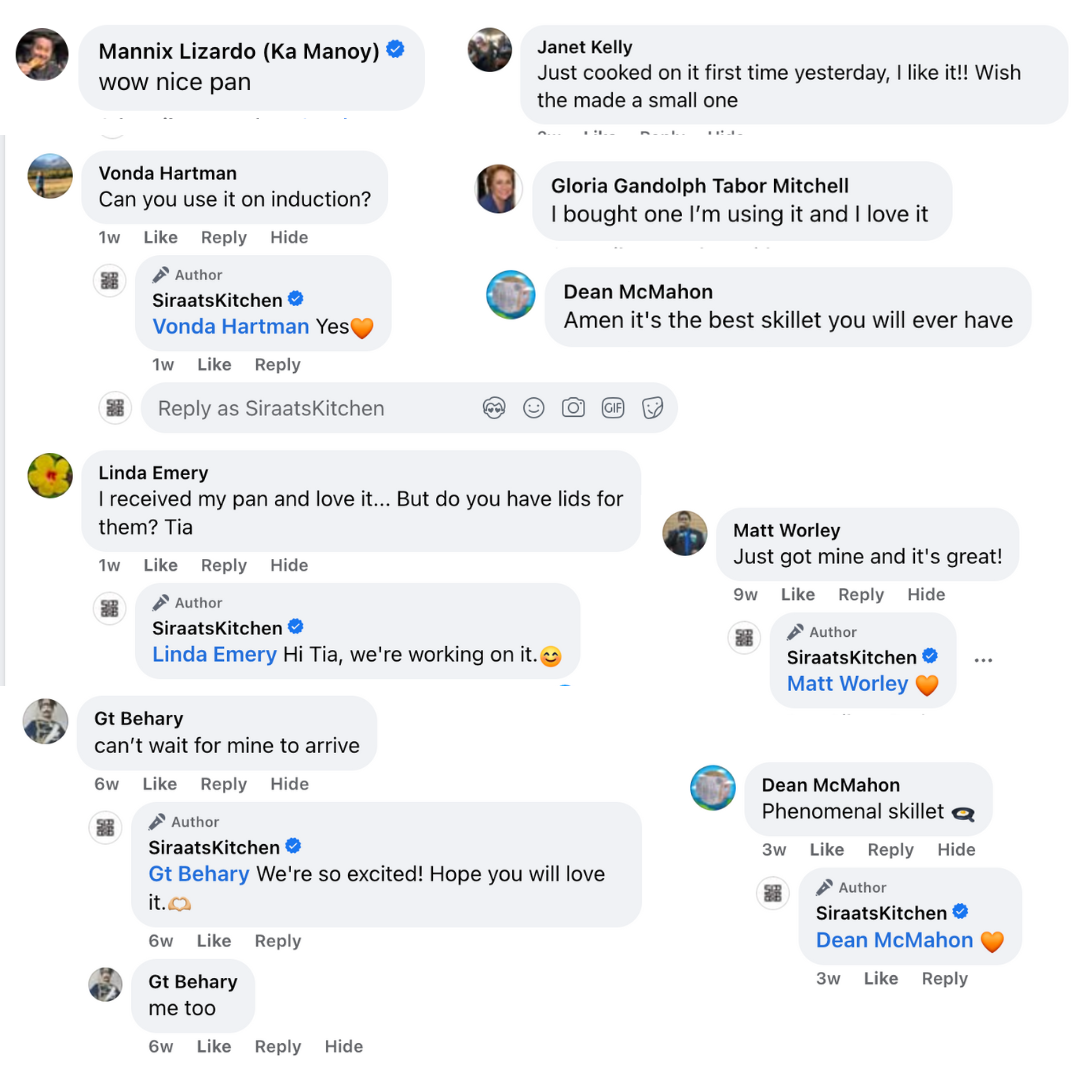1080x1080 pixels.
Task: Click the GIF icon in reply box
Action: [613, 408]
